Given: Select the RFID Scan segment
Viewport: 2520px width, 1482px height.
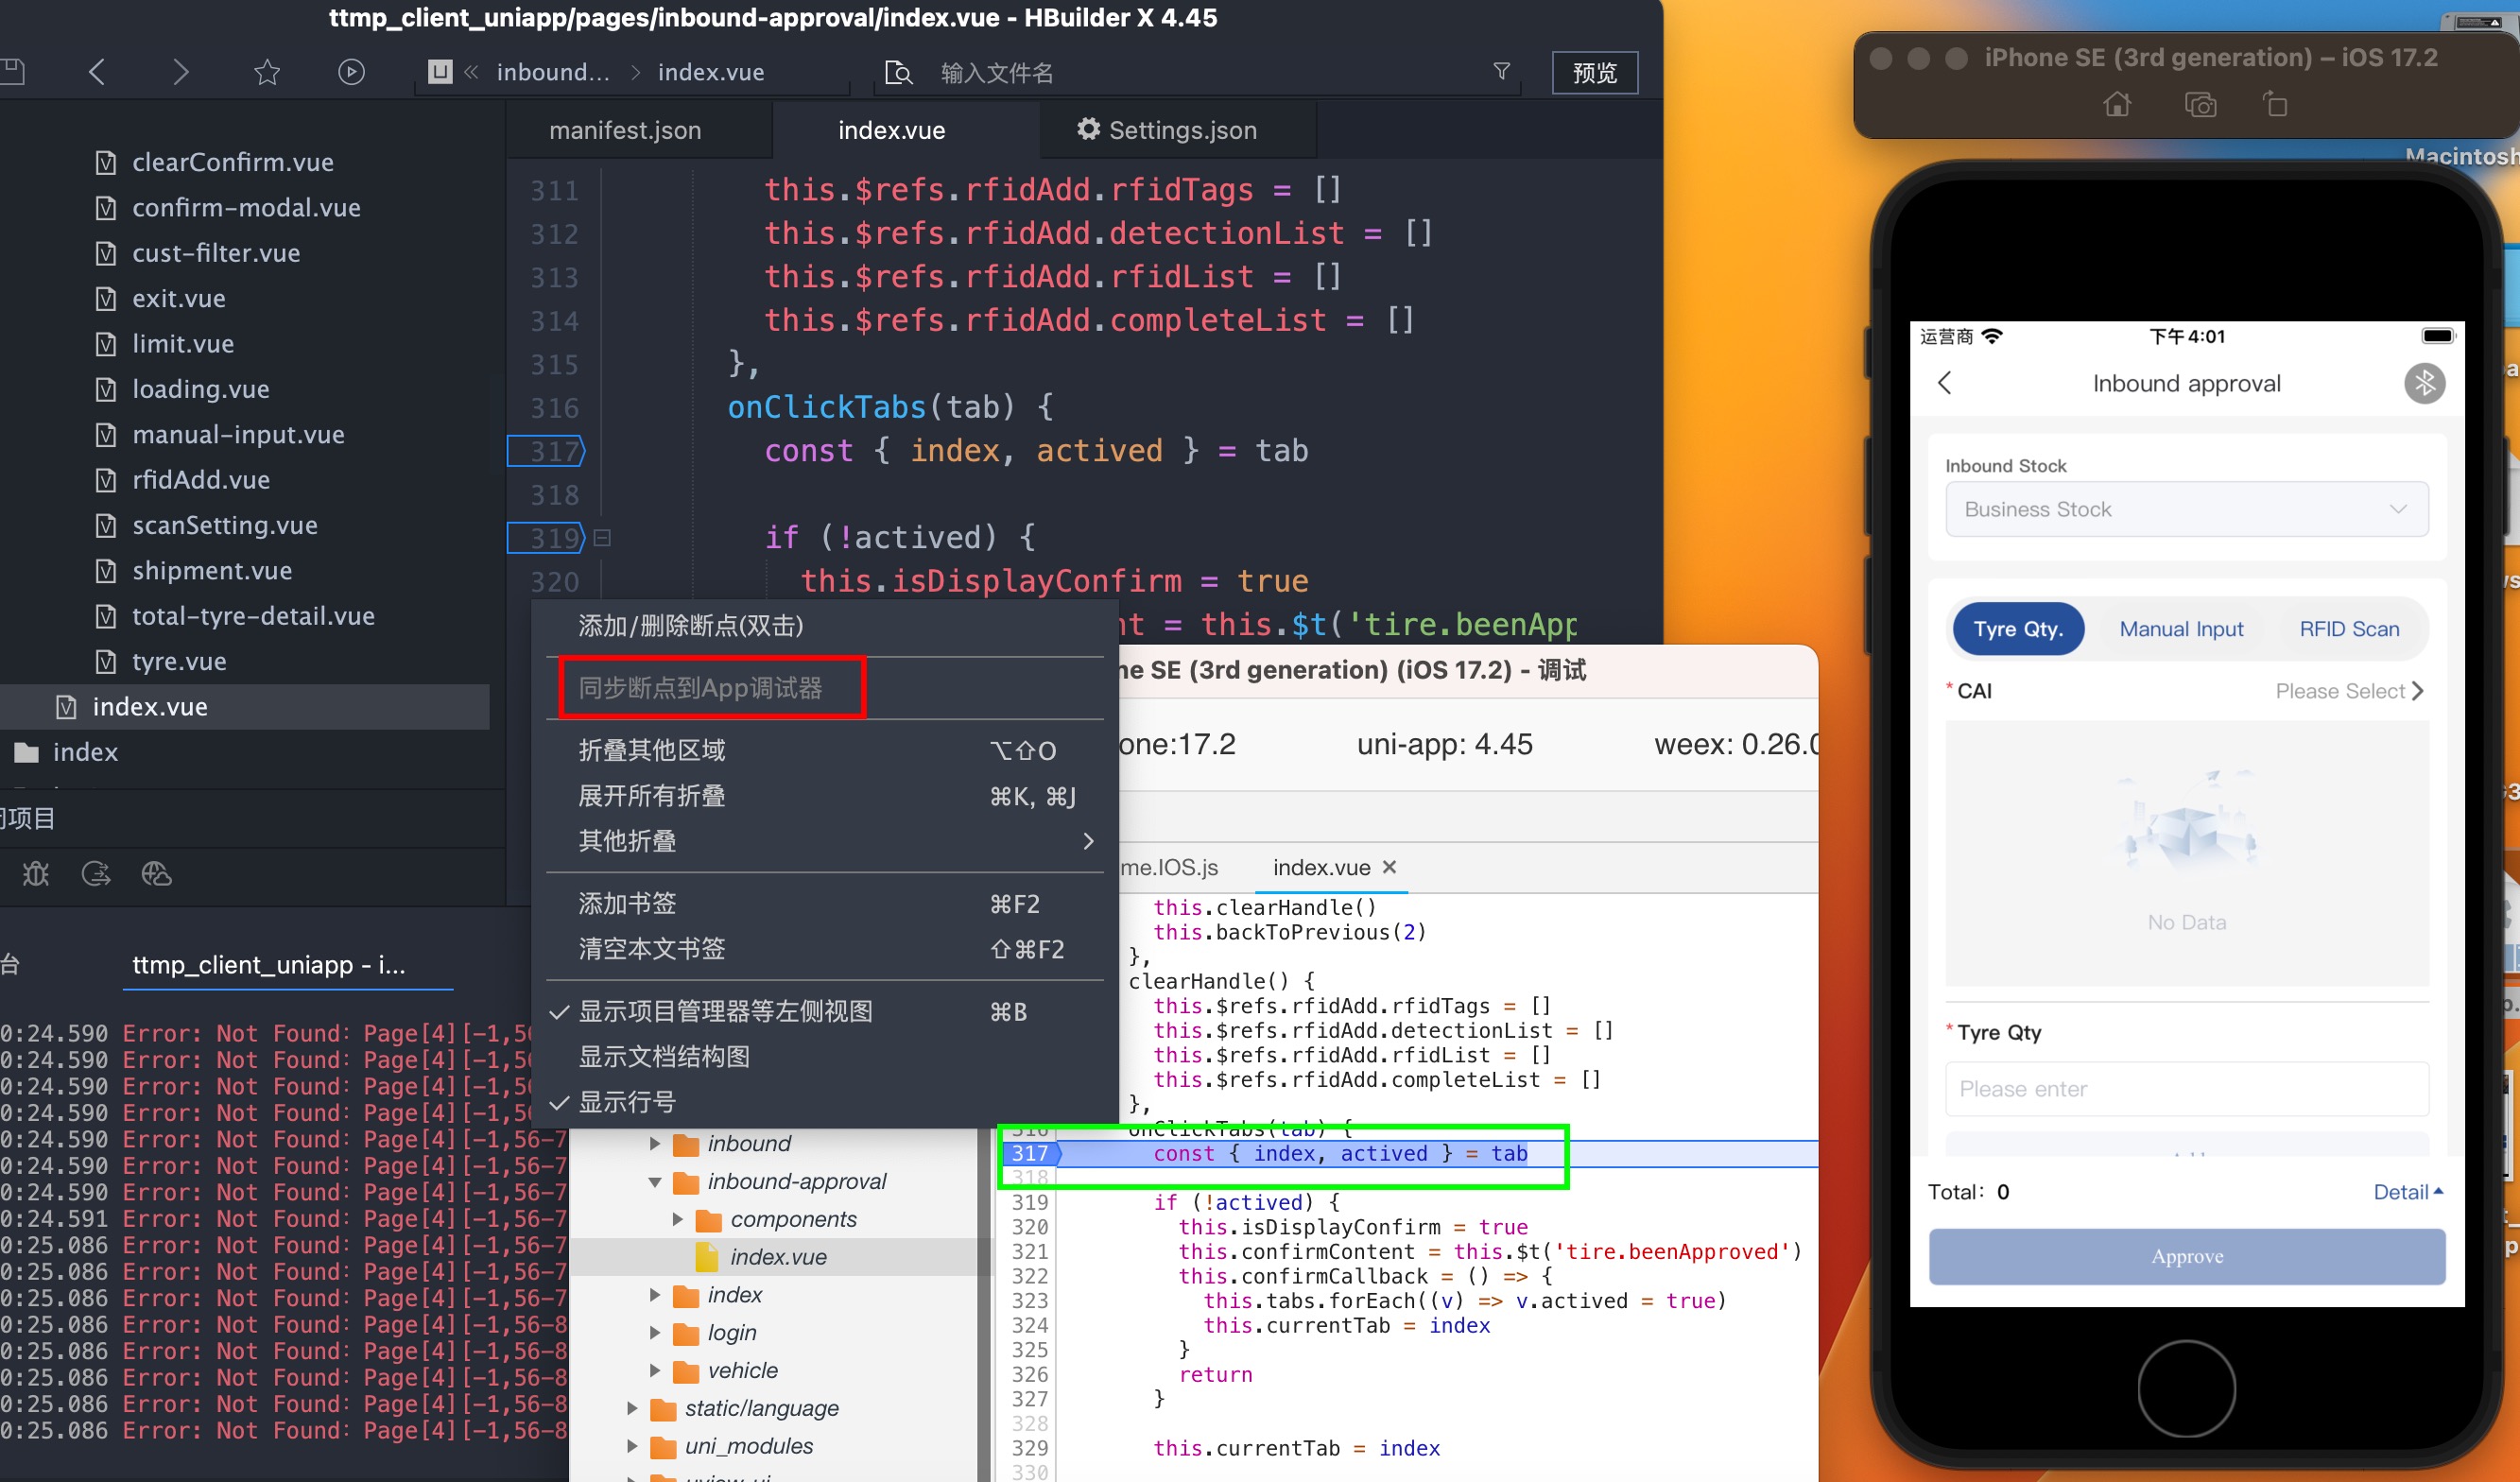Looking at the screenshot, I should 2349,629.
